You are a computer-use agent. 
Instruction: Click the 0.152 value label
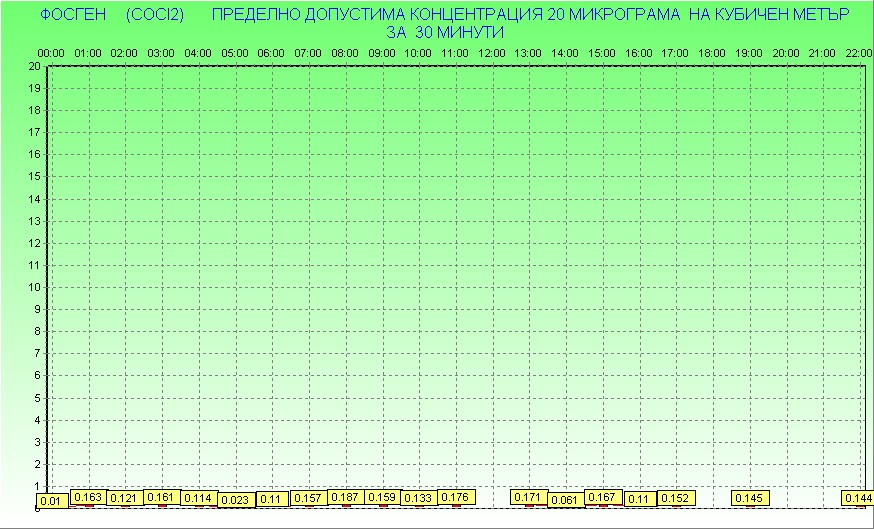tap(676, 498)
